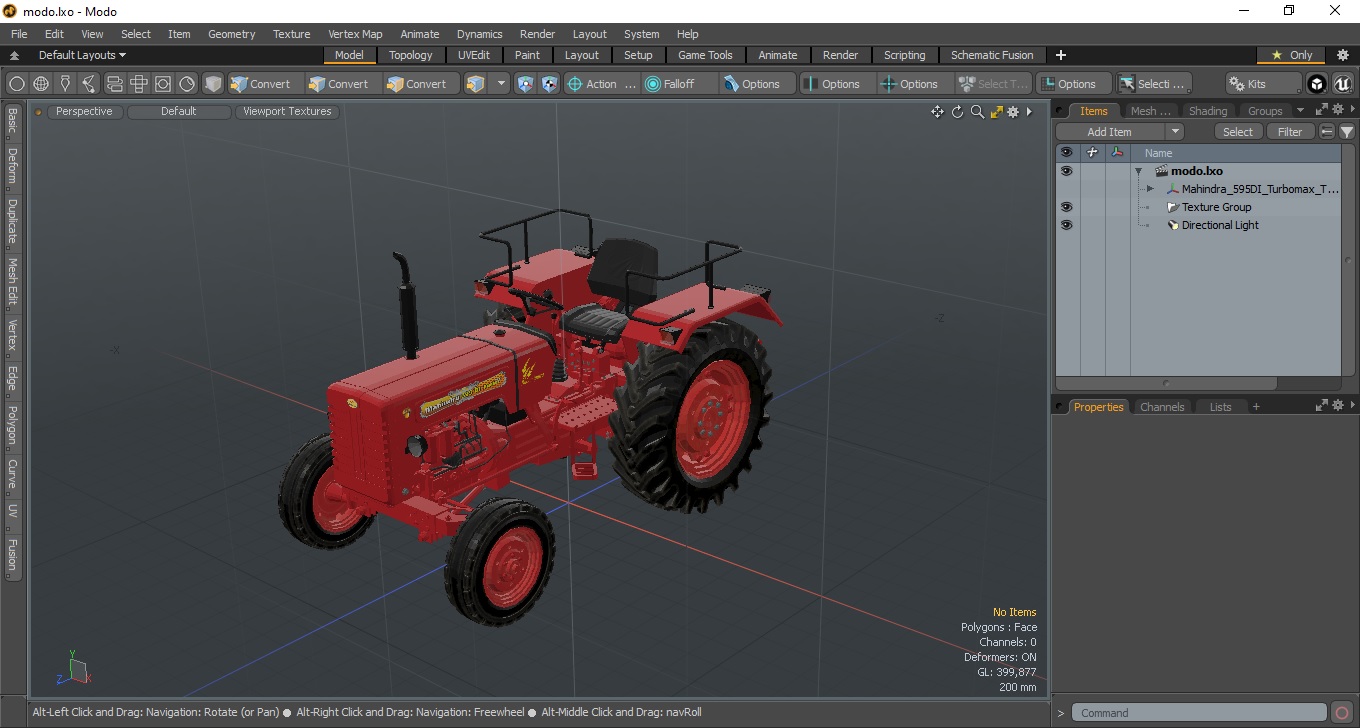
Task: Click the viewport maximize arrows icon
Action: (996, 112)
